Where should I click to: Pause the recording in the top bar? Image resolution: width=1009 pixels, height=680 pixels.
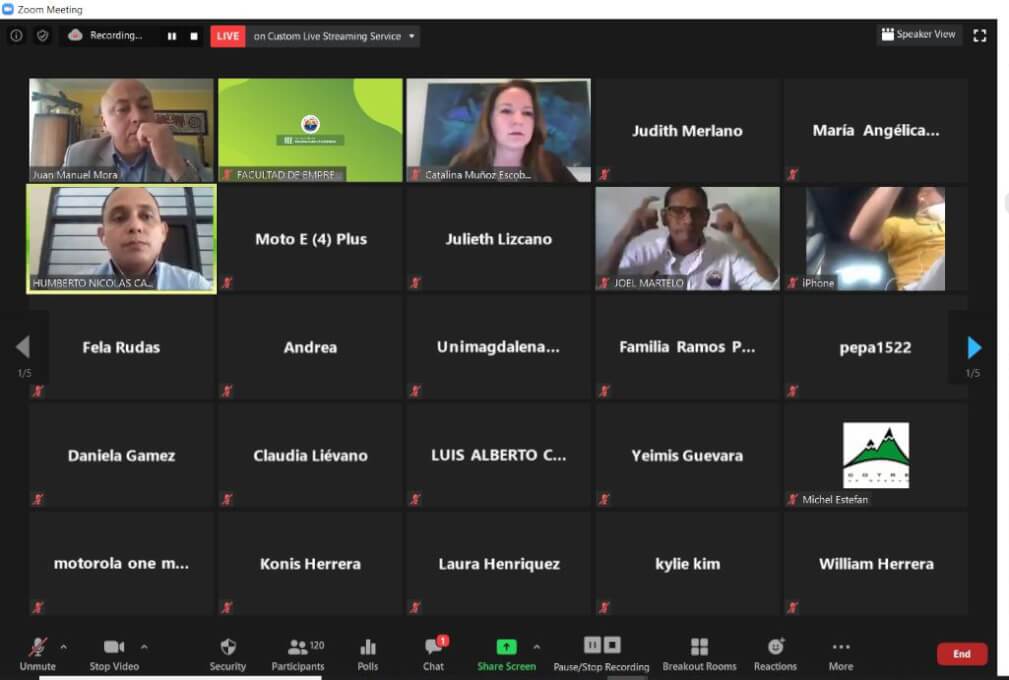[172, 36]
